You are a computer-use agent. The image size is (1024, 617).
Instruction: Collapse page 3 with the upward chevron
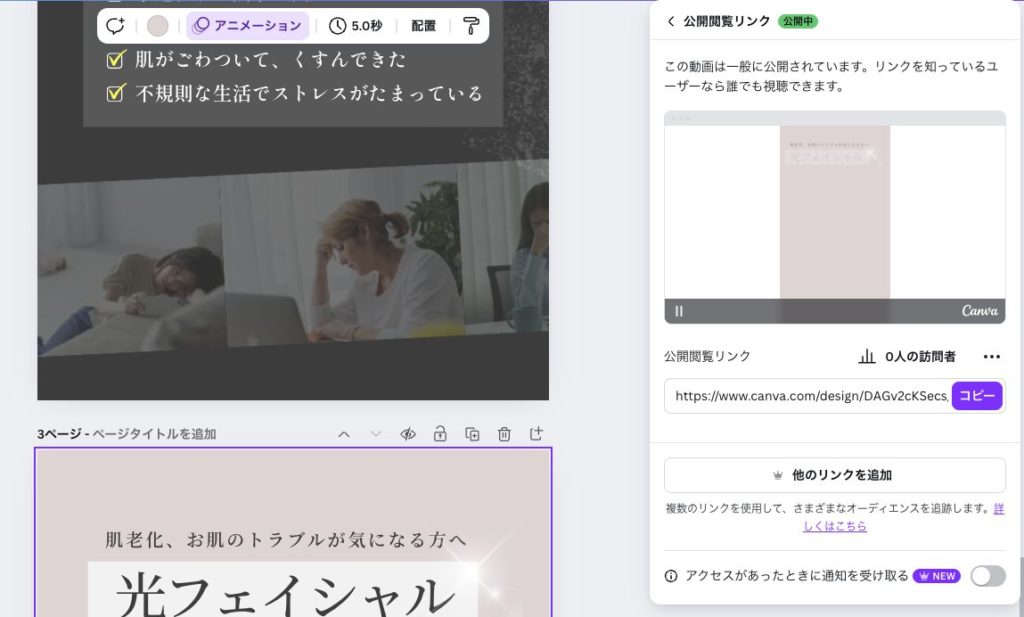point(344,433)
